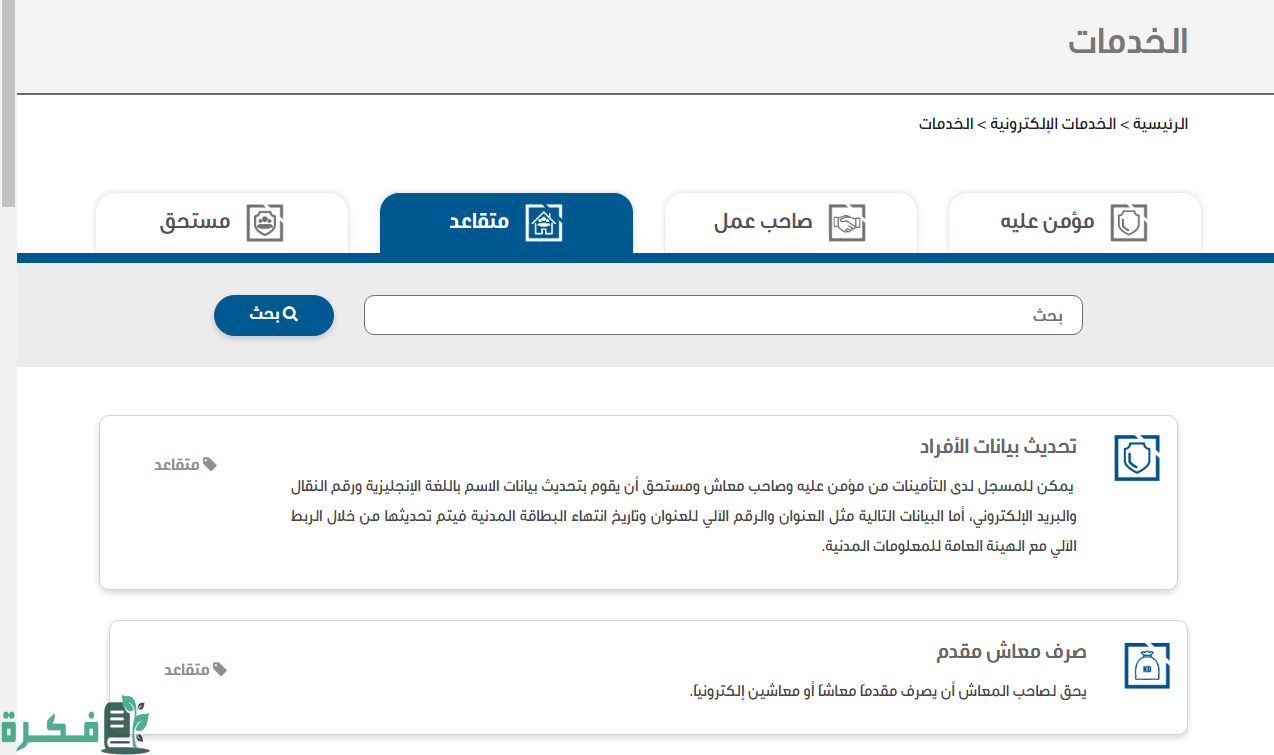Click the tag icon on صرف معاش مقدم card
Viewport: 1274px width, 755px height.
pos(220,669)
